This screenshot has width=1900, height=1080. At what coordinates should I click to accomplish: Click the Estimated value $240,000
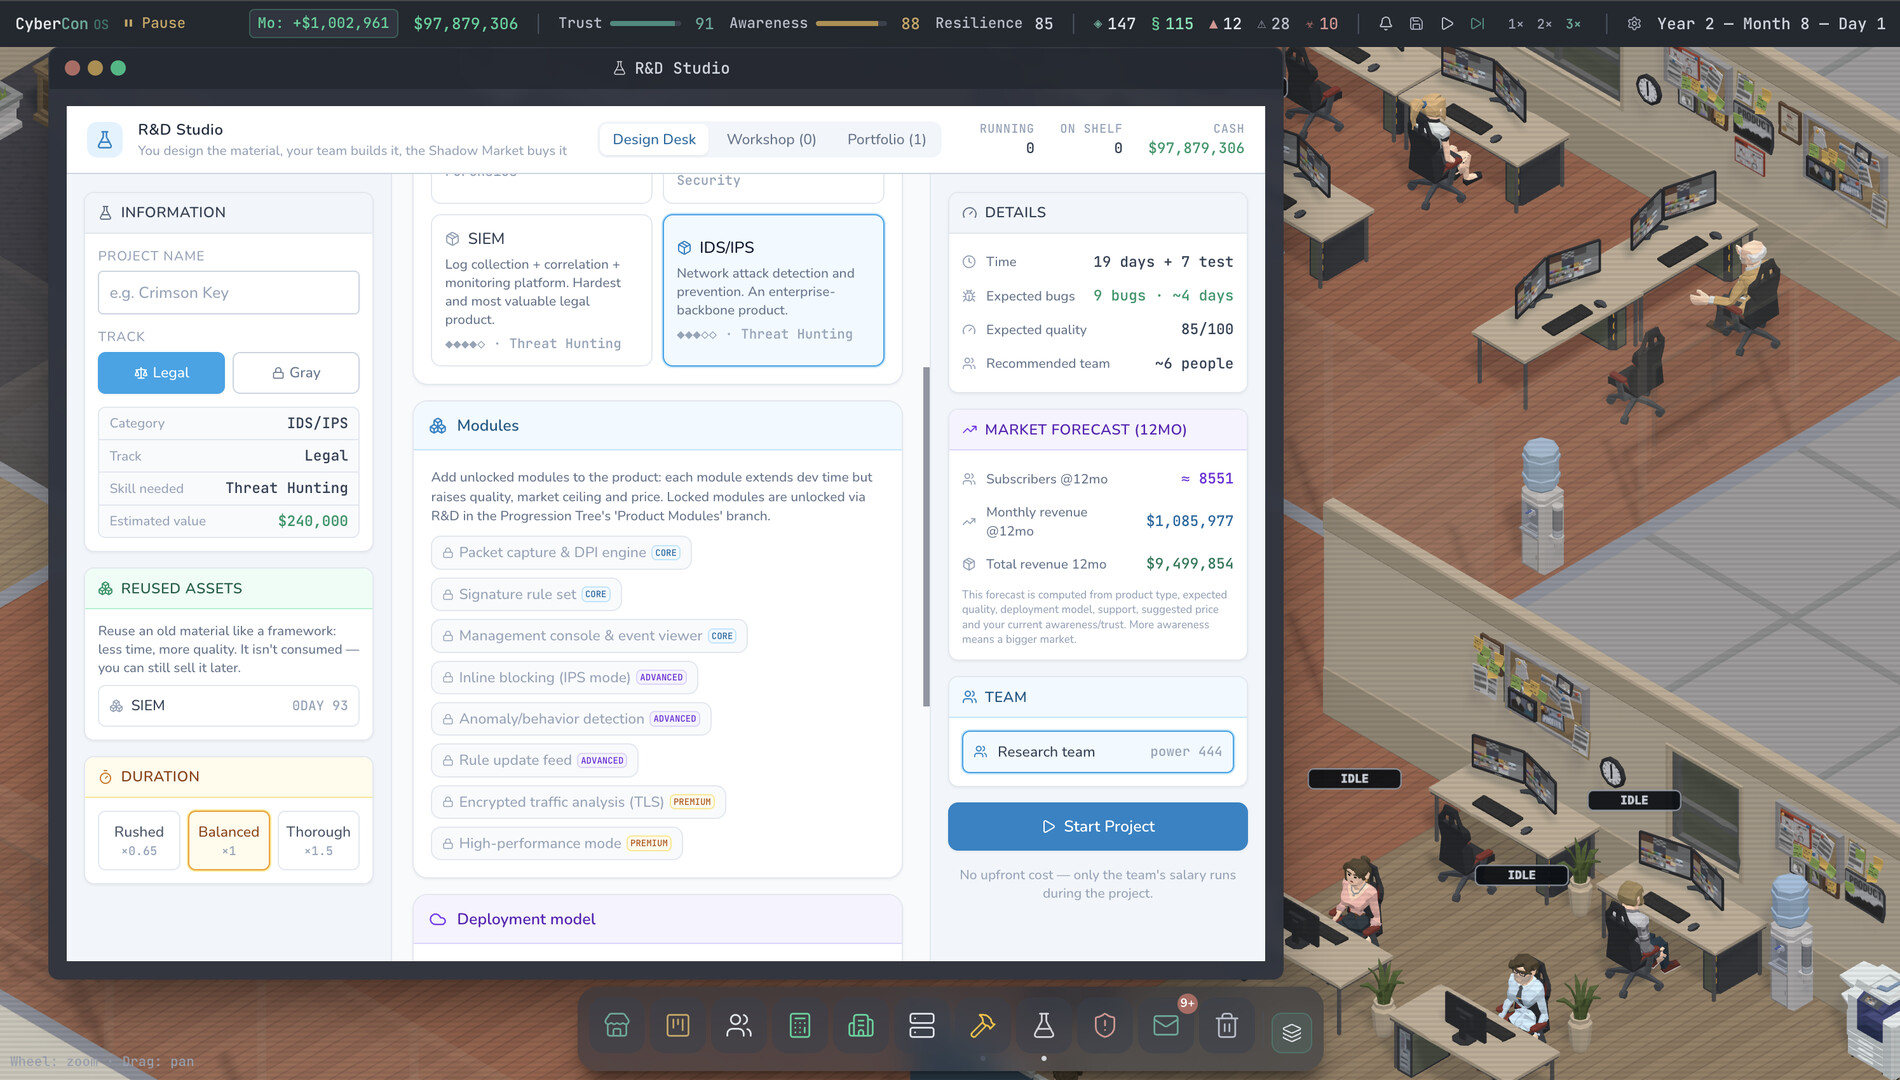(x=228, y=521)
